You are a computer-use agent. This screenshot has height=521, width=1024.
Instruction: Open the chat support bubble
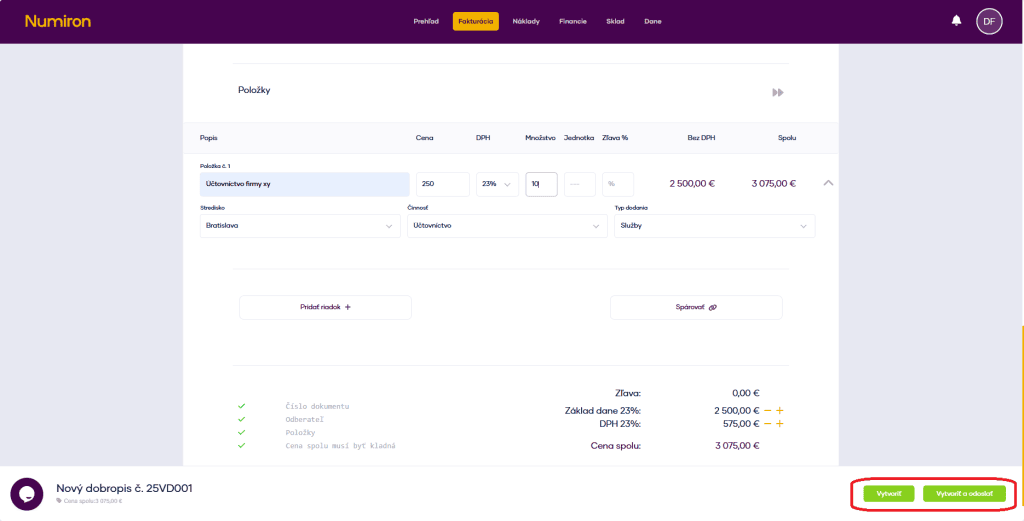tap(27, 494)
